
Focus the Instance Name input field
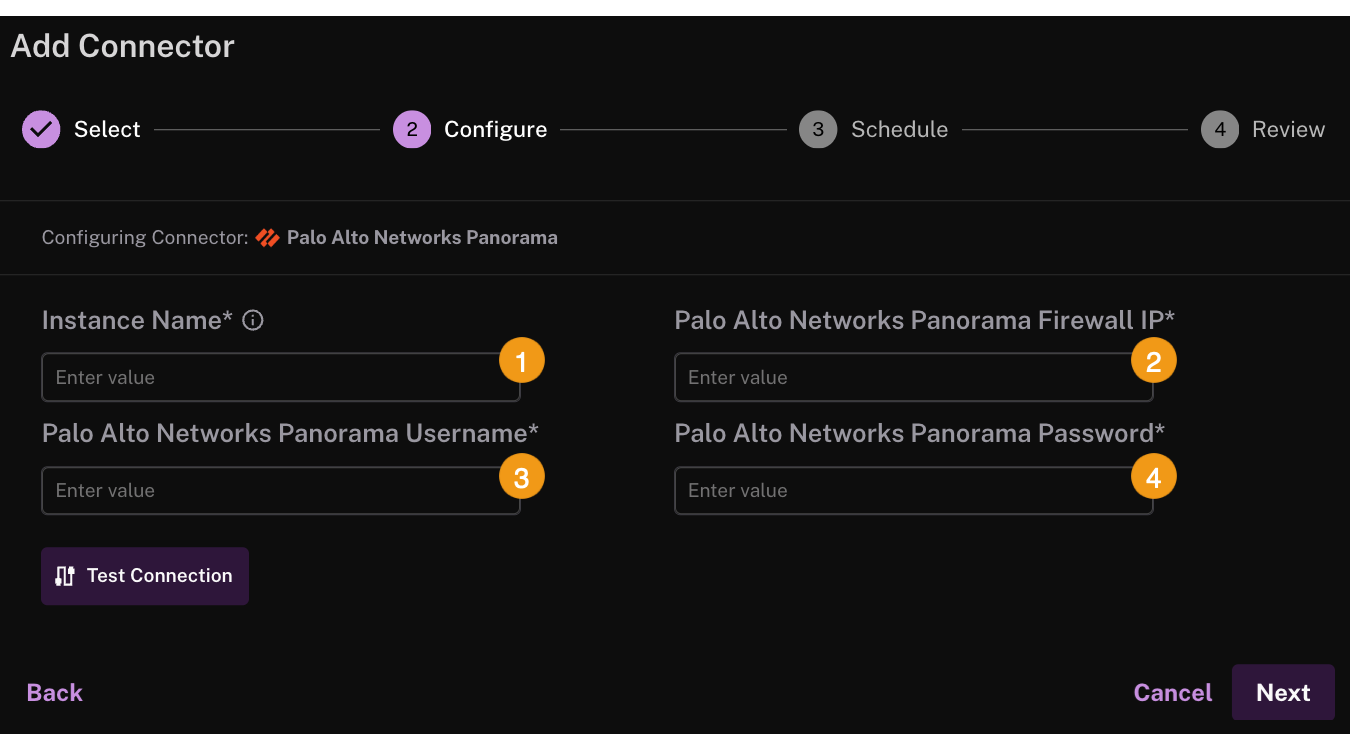click(x=281, y=377)
